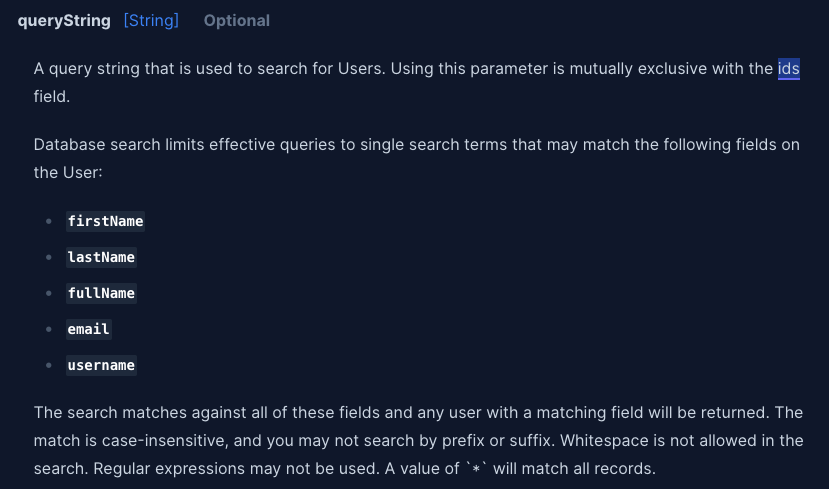Click the 'Database search limits' paragraph
Image resolution: width=829 pixels, height=489 pixels.
pyautogui.click(x=417, y=159)
